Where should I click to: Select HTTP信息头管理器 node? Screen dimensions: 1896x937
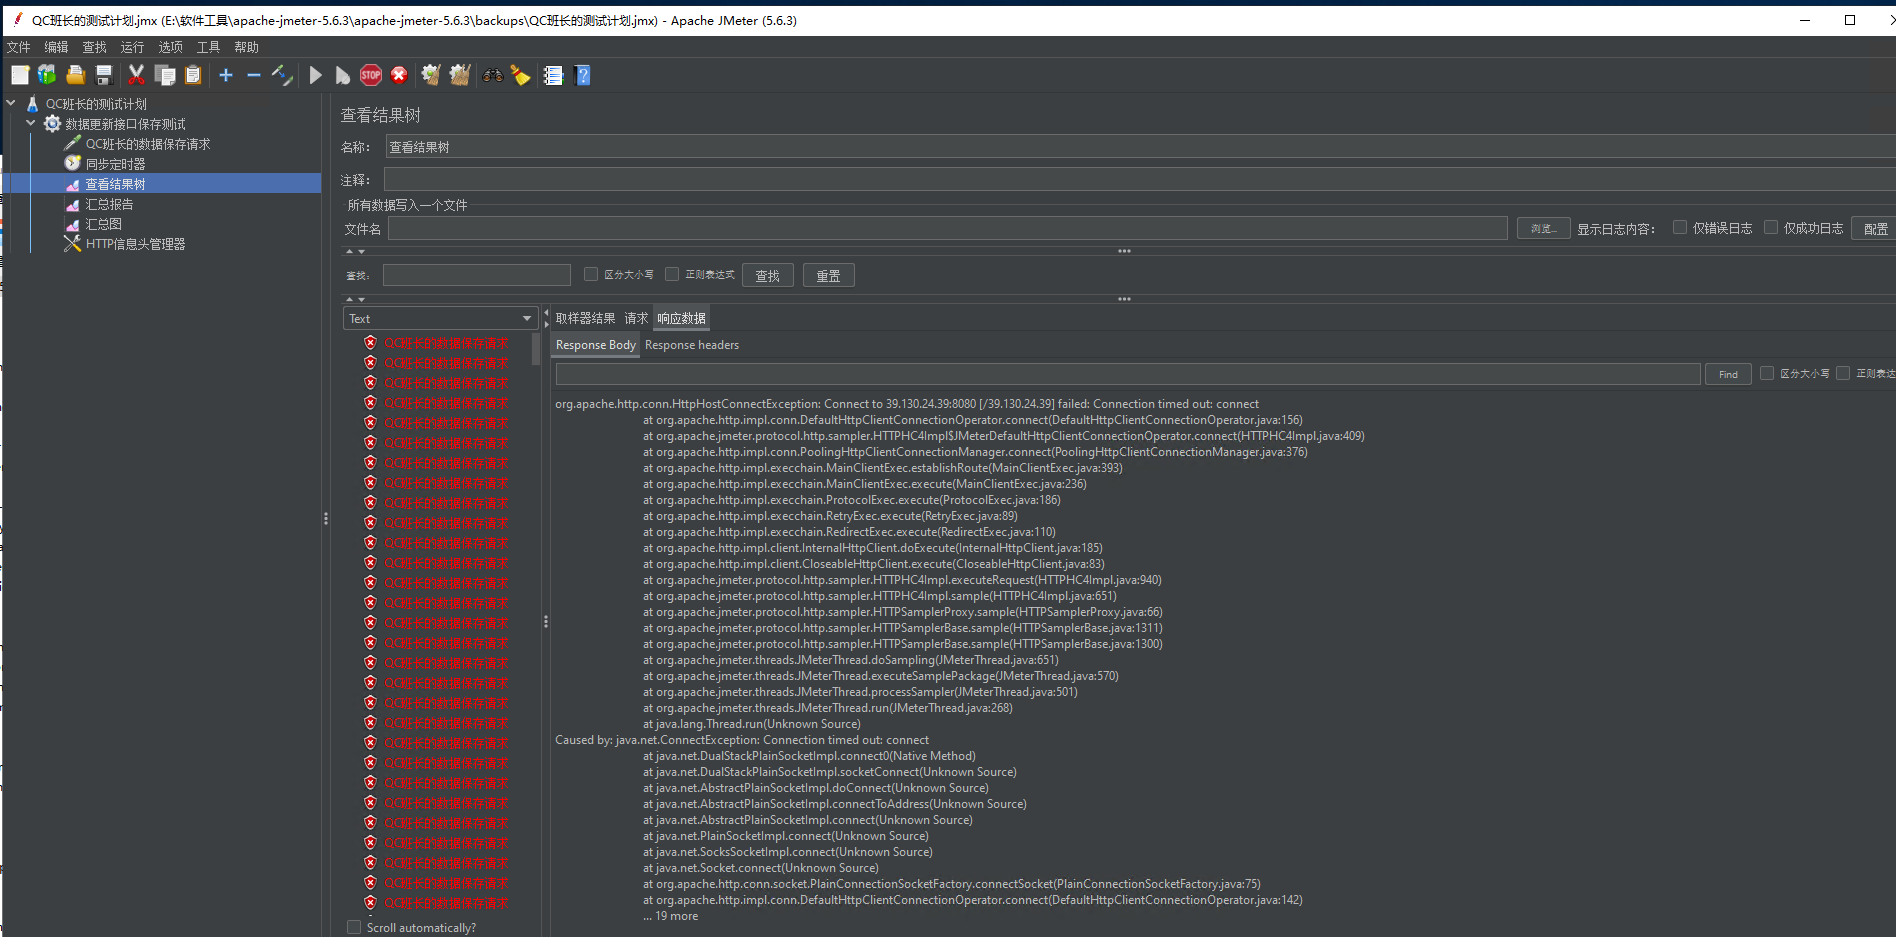click(x=135, y=244)
